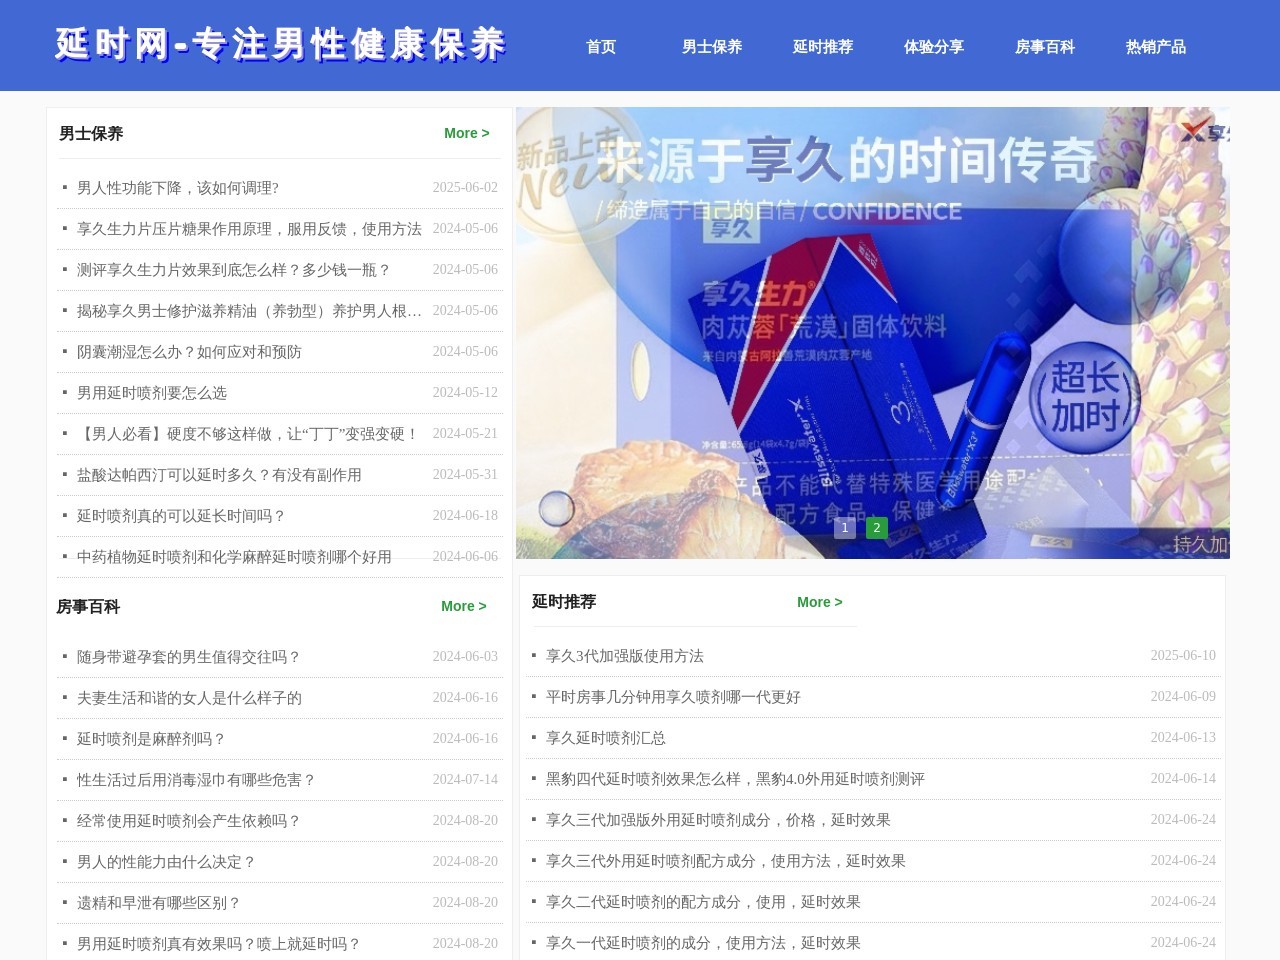
Task: Open the 首页 nav item
Action: click(600, 47)
